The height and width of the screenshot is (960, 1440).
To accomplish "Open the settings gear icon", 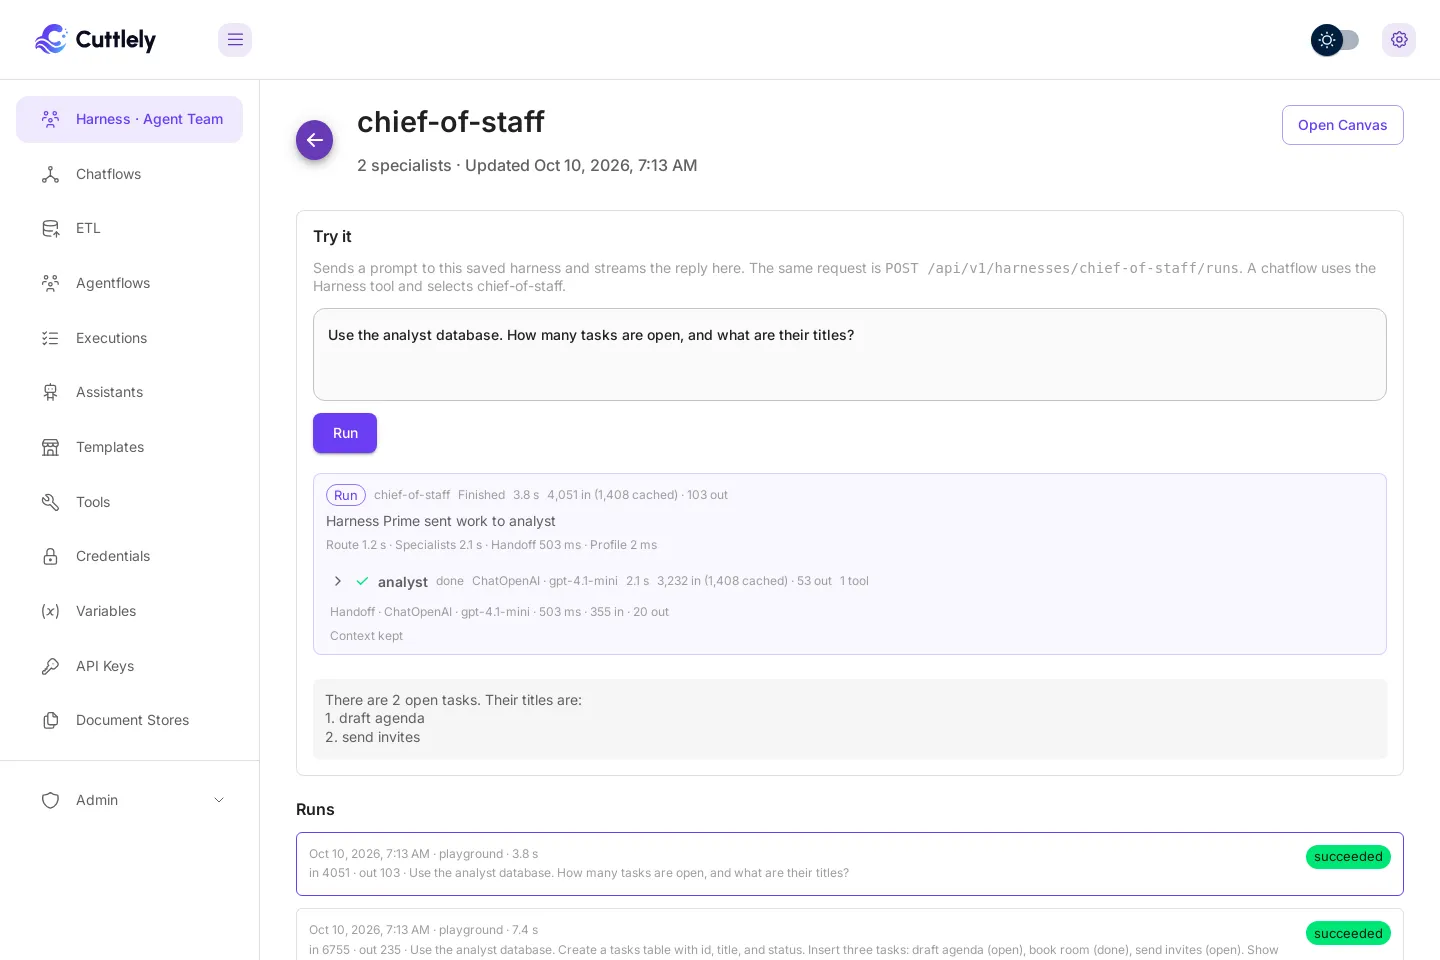I will click(x=1399, y=40).
